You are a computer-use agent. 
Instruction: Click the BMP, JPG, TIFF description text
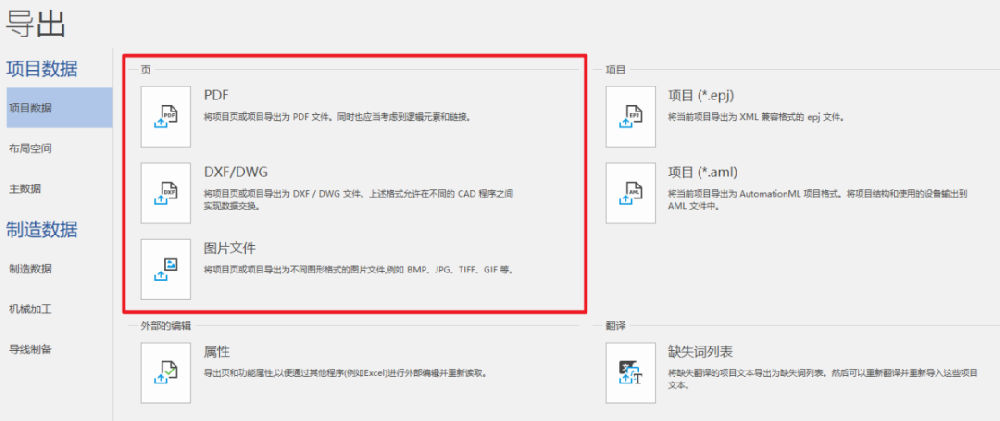[359, 270]
